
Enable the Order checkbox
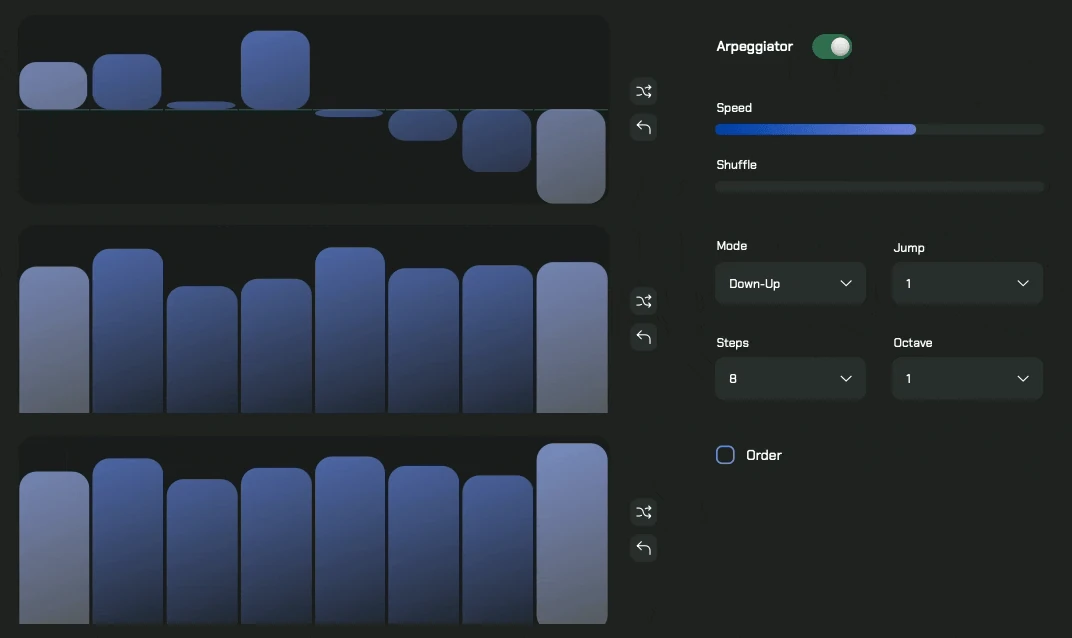[725, 454]
